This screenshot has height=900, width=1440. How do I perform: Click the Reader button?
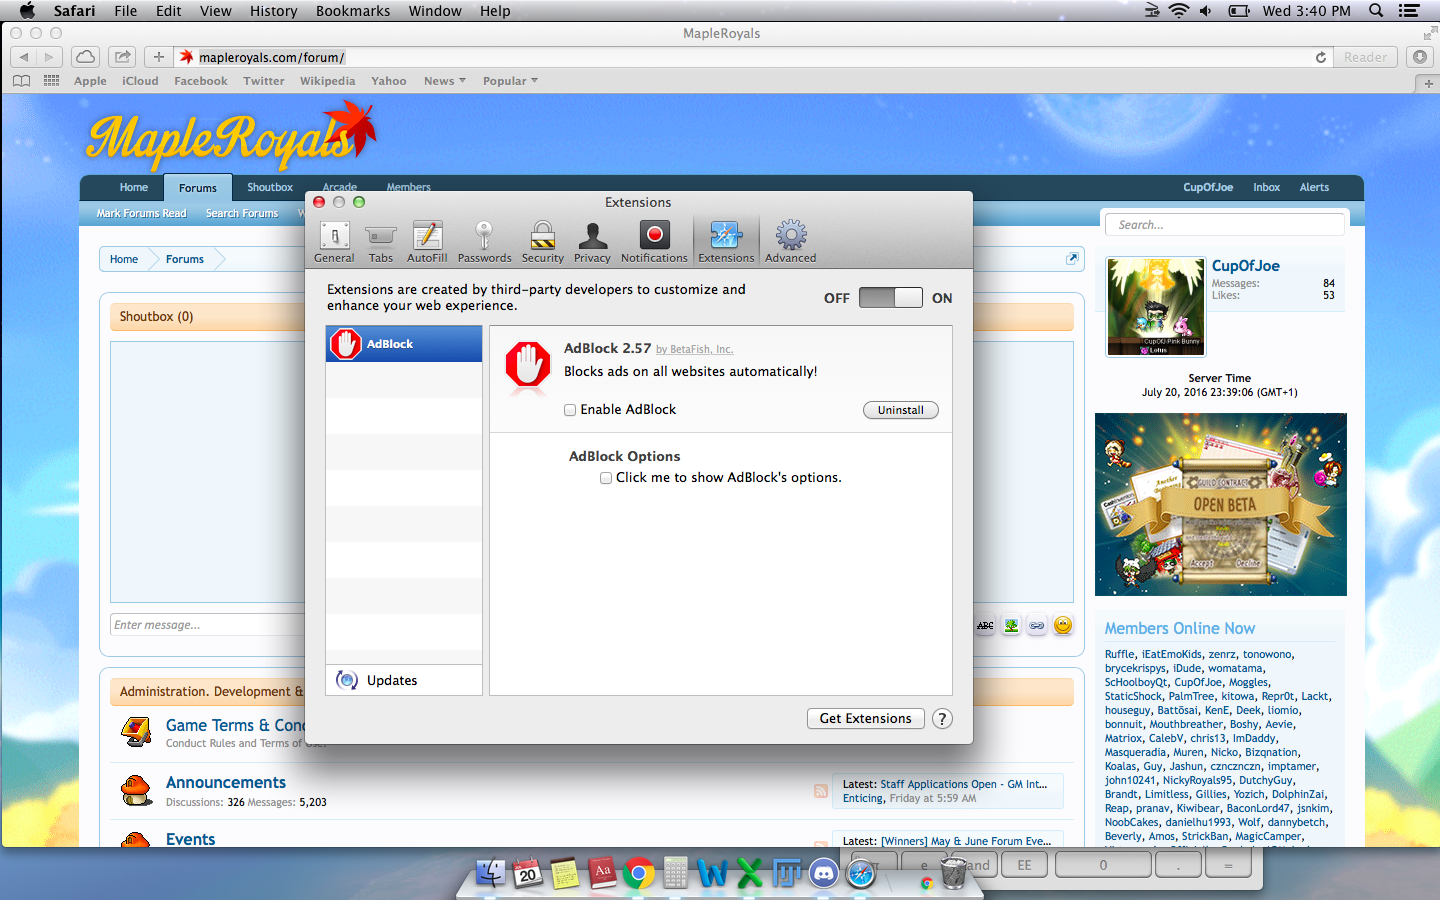1365,57
